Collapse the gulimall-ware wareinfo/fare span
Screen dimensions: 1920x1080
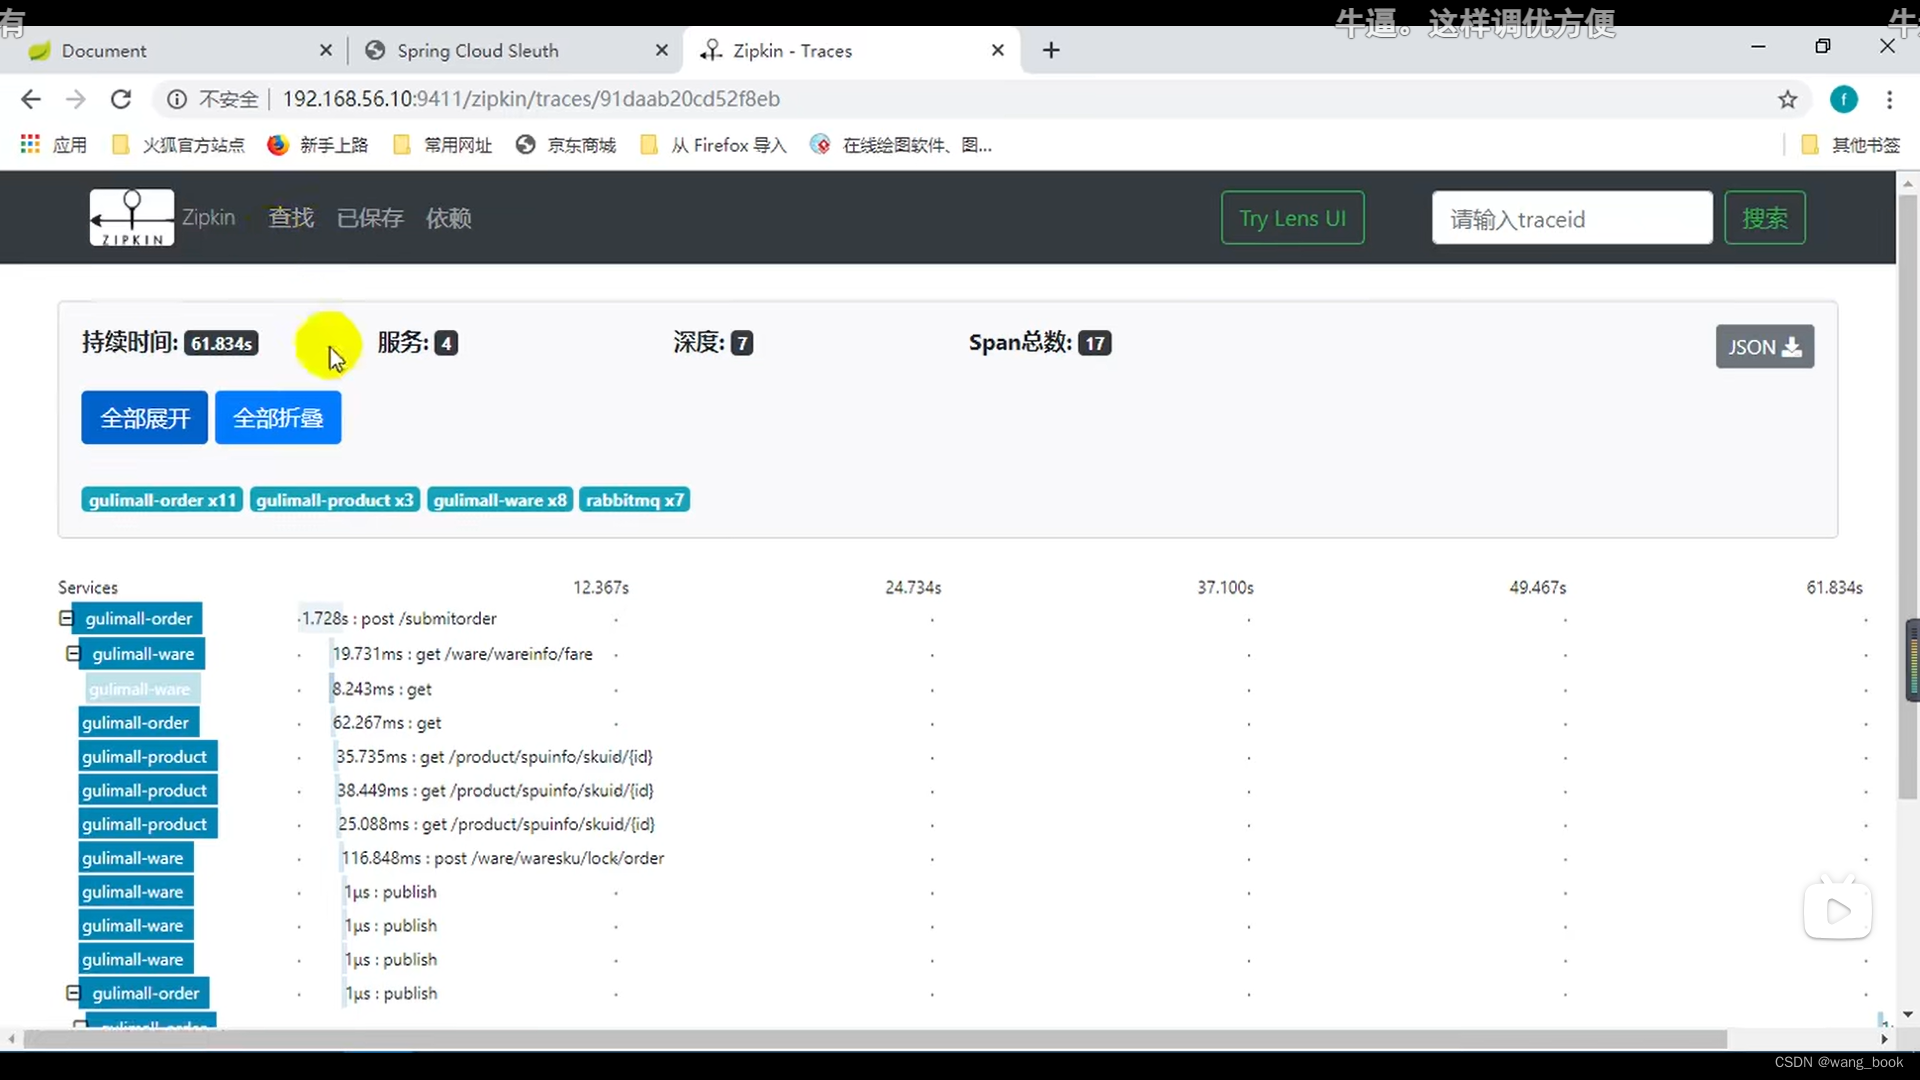click(73, 653)
